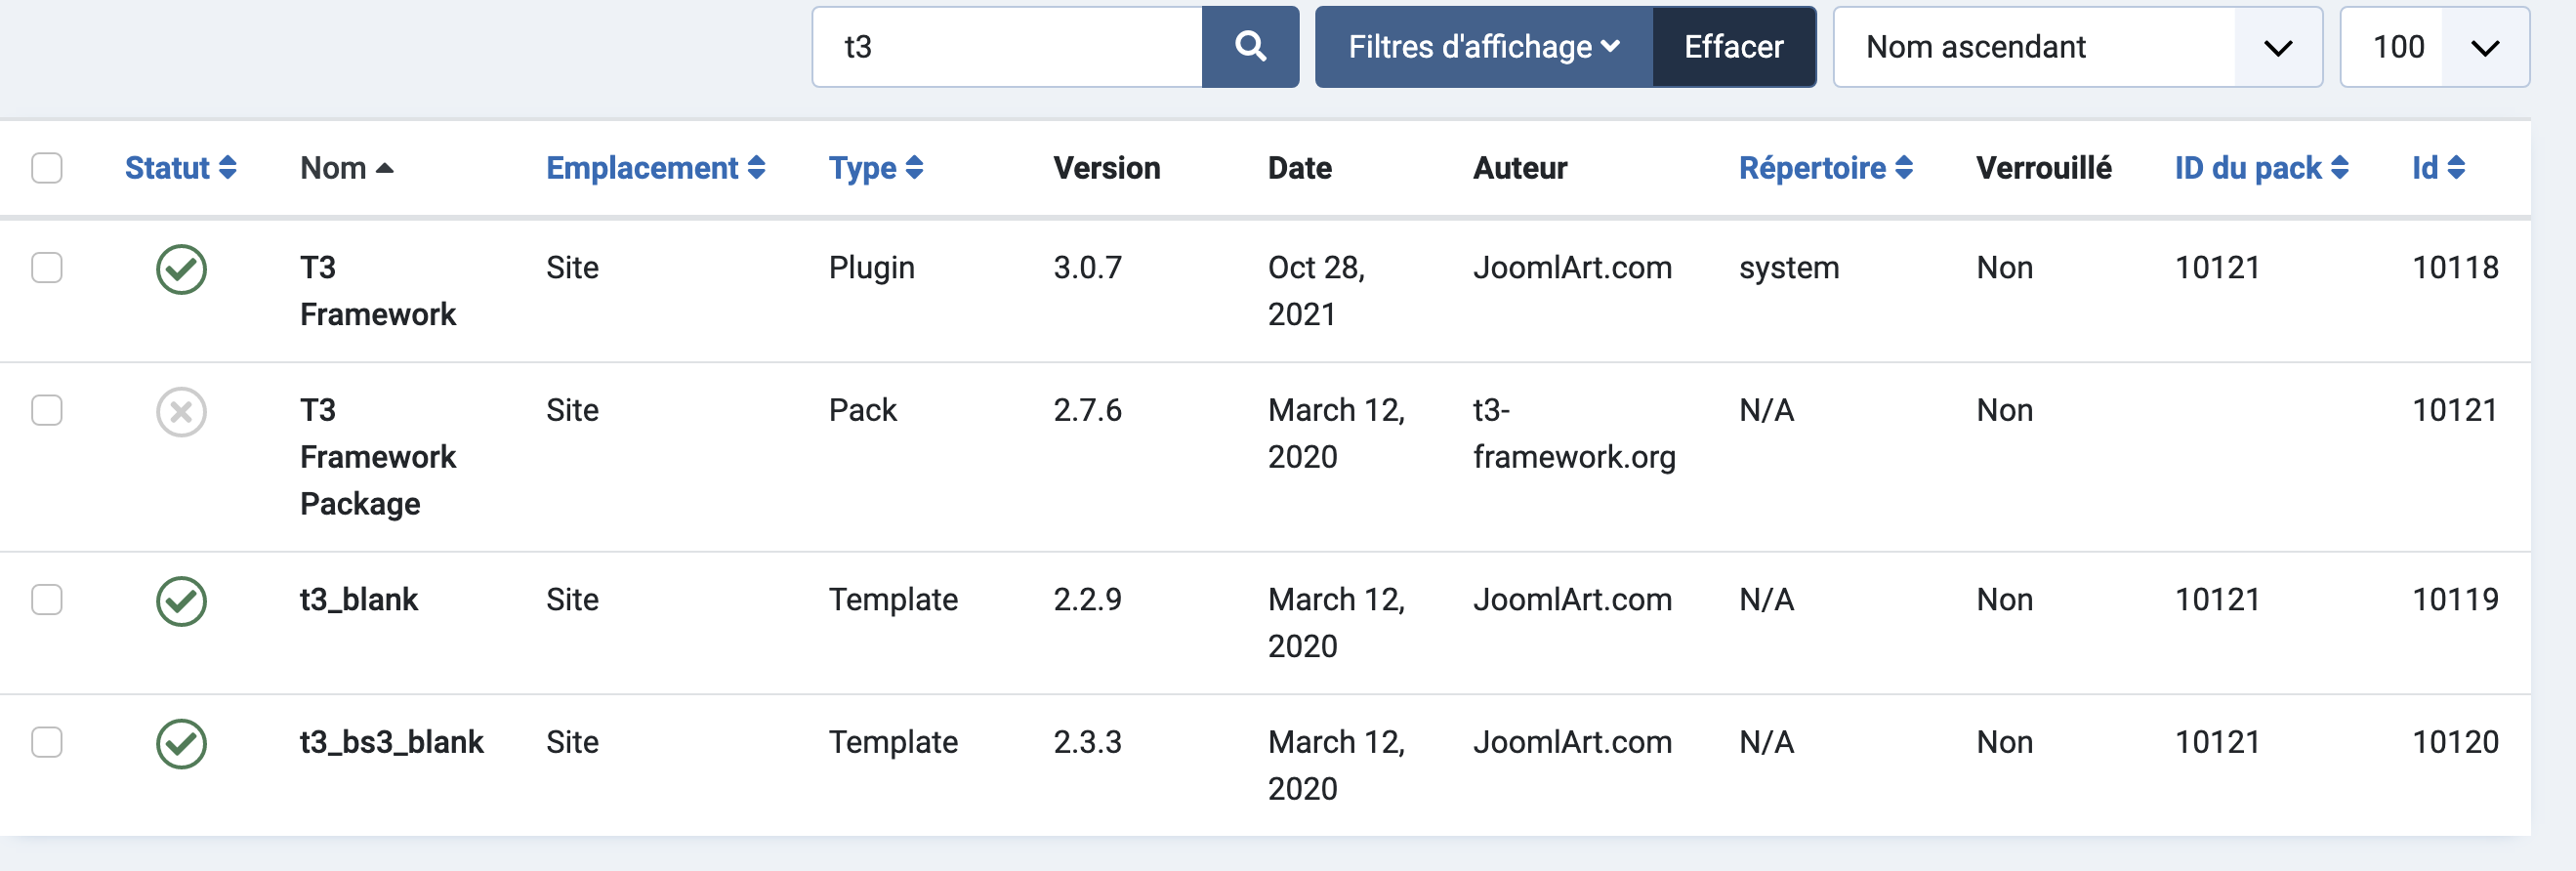The image size is (2576, 871).
Task: Click the enabled status icon for T3 Framework plugin
Action: click(181, 269)
